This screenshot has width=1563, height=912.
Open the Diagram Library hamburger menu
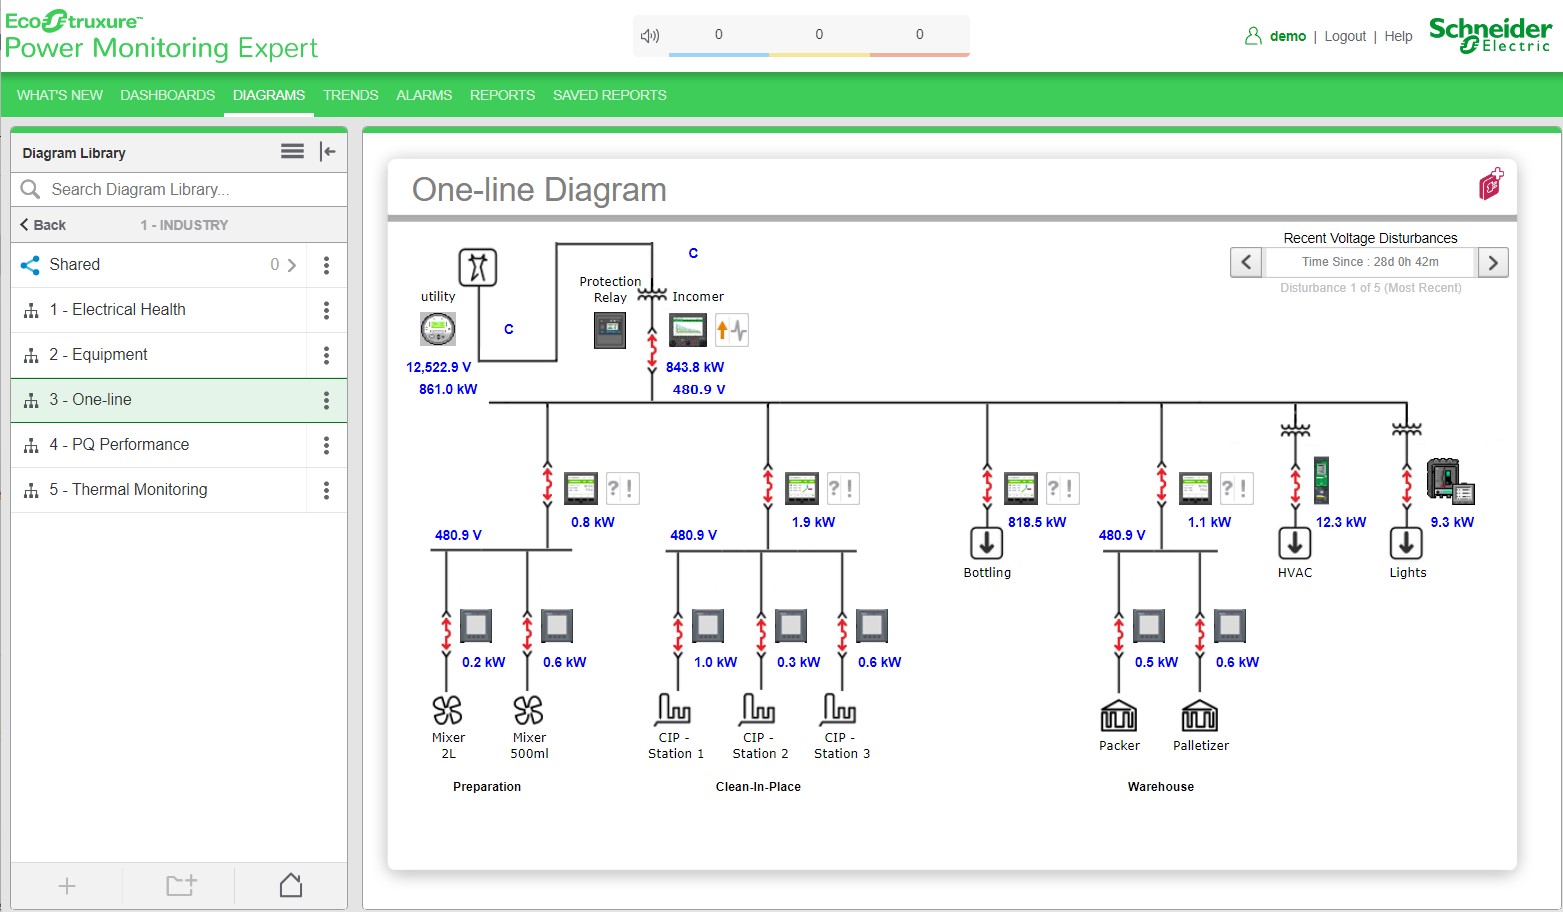coord(292,152)
